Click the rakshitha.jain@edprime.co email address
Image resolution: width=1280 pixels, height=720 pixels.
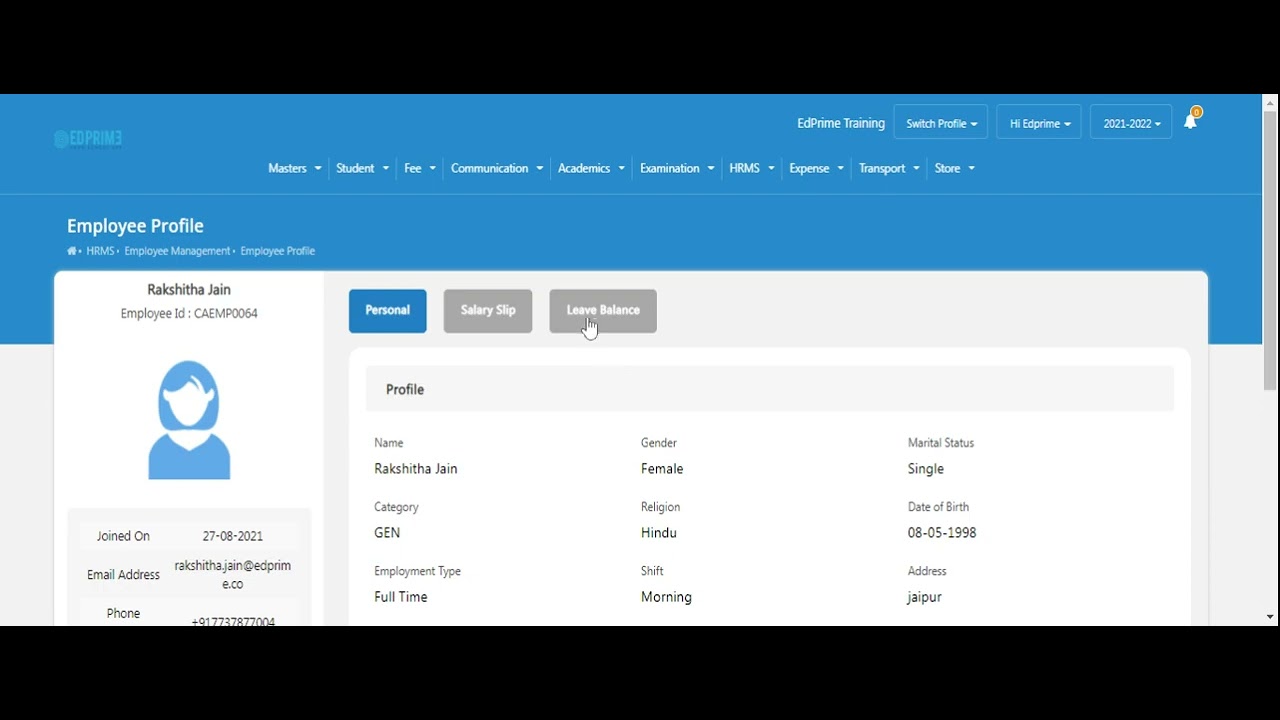click(233, 574)
